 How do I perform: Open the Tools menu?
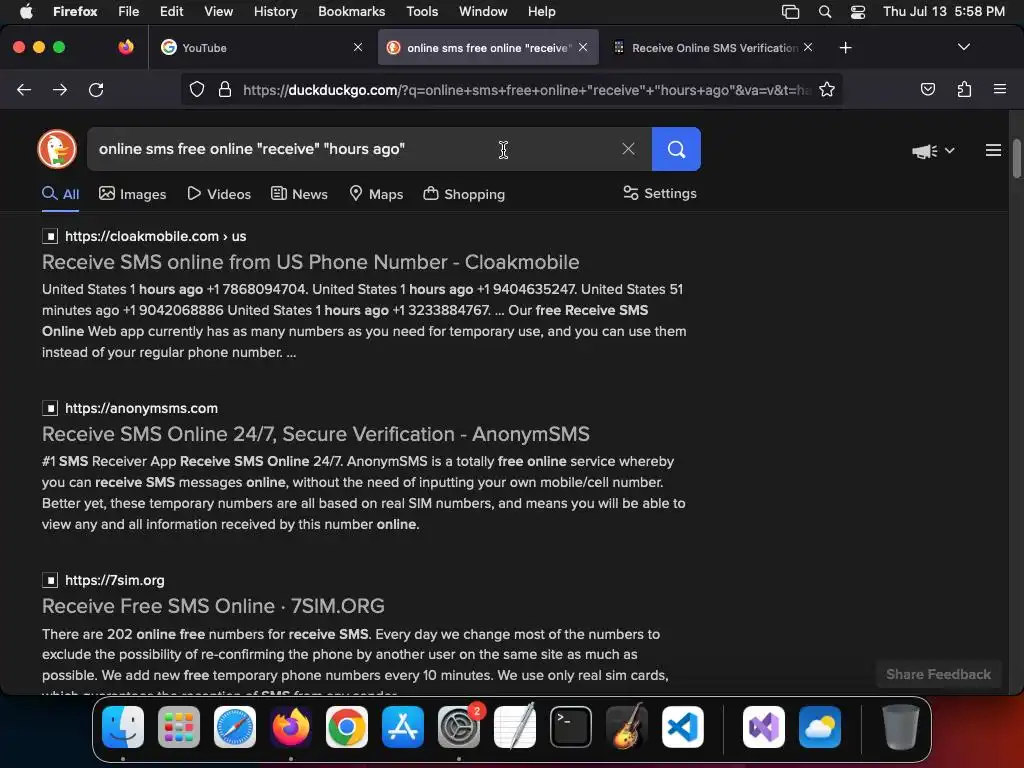pos(422,12)
